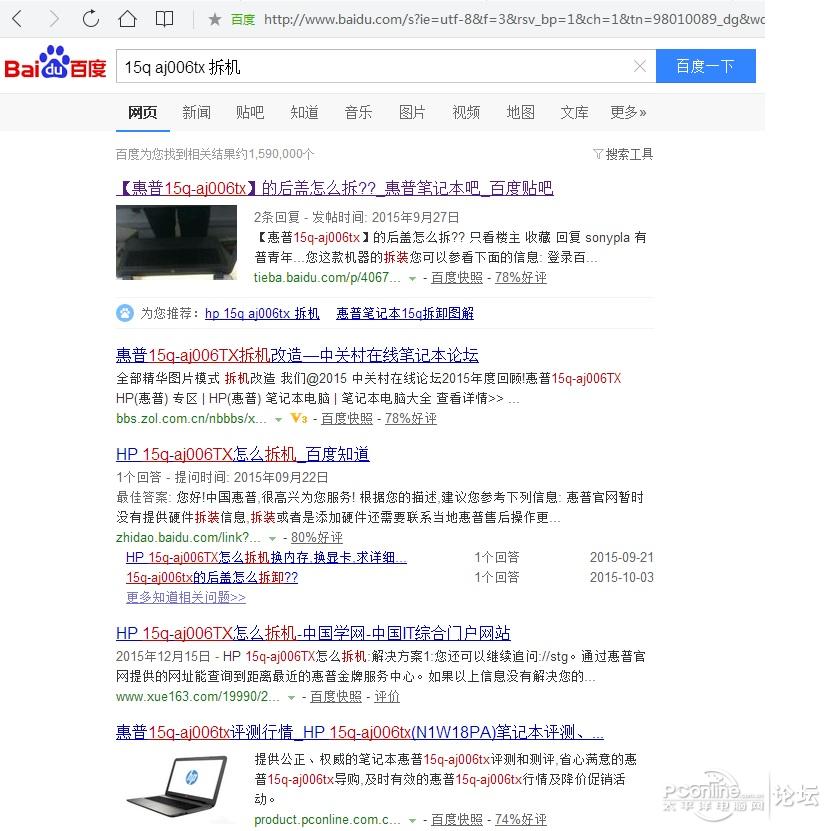Viewport: 828px width, 831px height.
Task: Open 百度快照 for the xue163 result
Action: click(x=336, y=697)
